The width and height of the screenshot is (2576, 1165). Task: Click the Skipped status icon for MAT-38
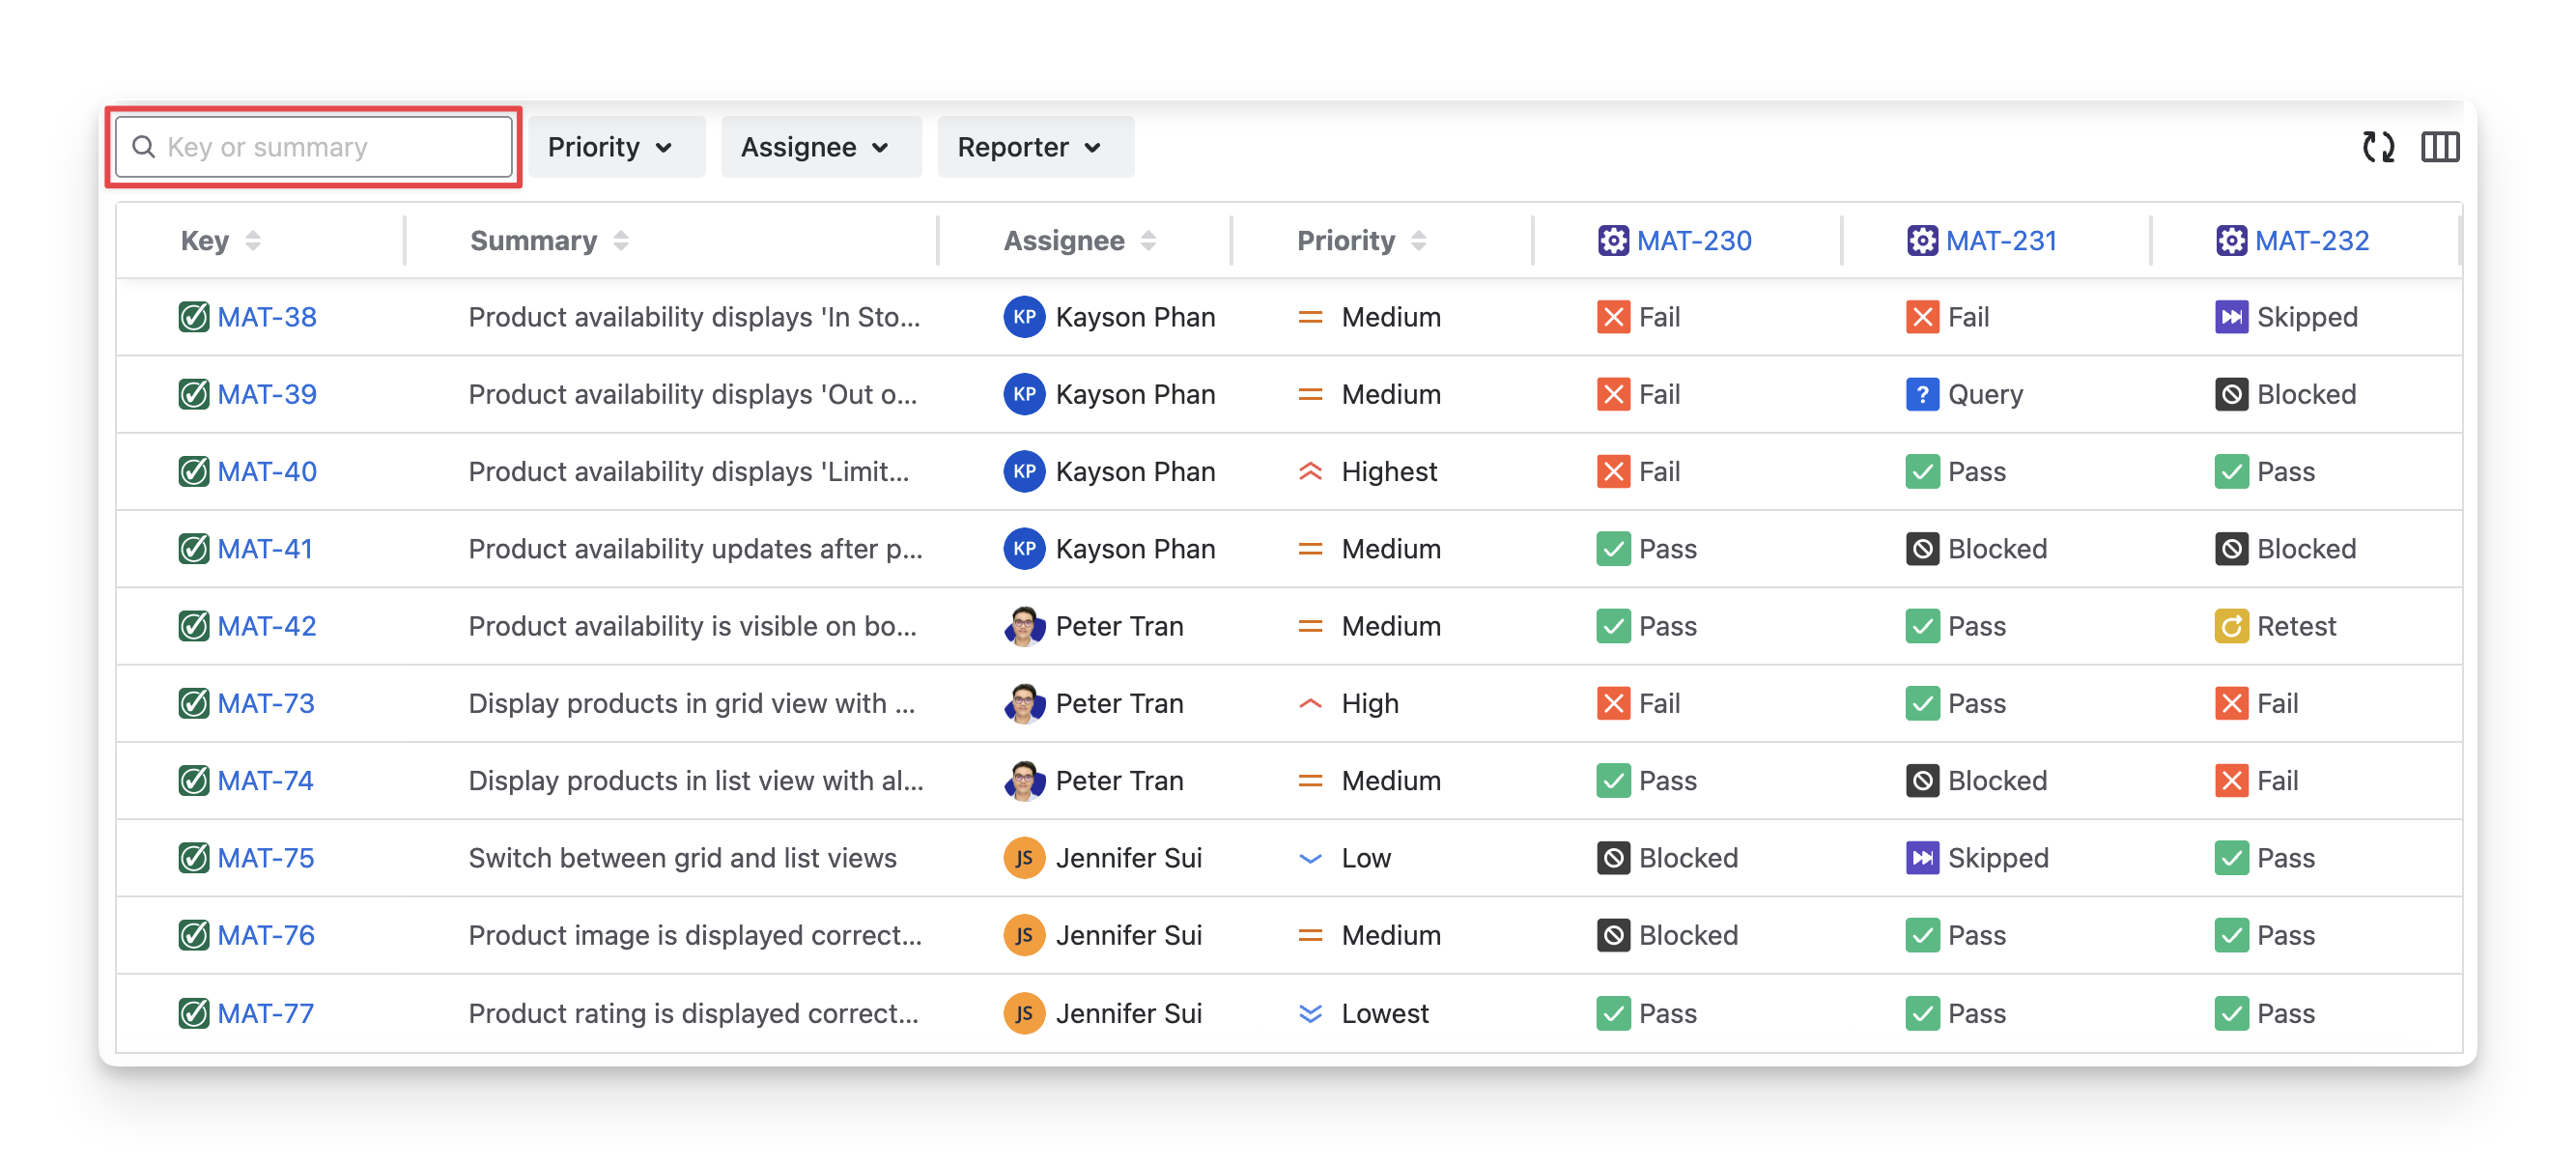(2230, 317)
